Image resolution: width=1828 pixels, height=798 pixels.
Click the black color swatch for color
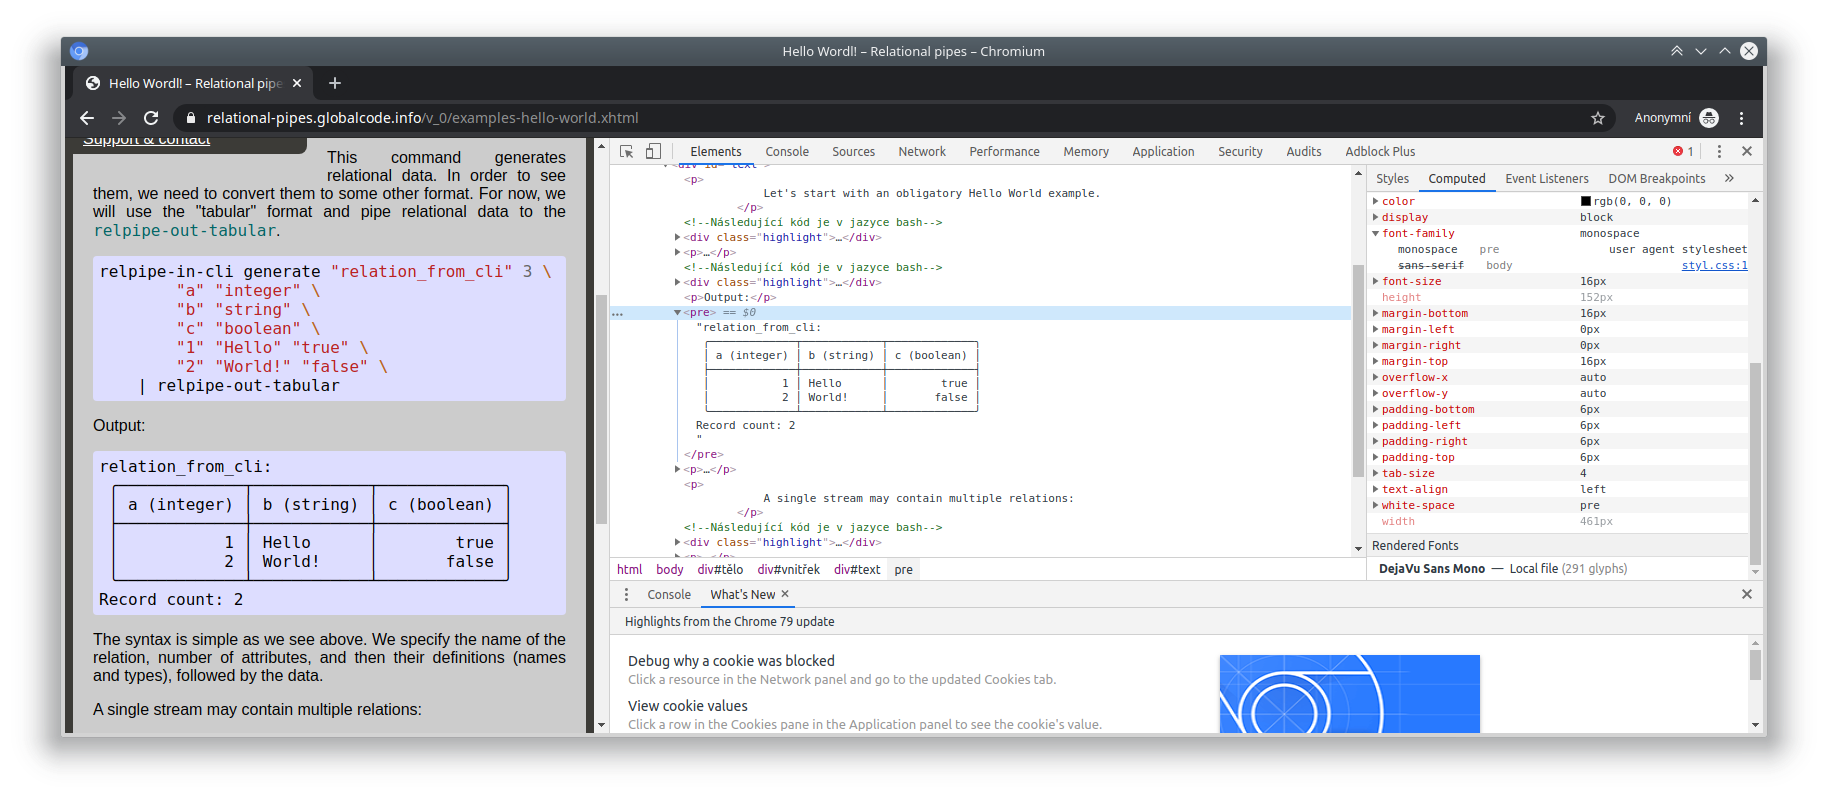click(x=1585, y=202)
